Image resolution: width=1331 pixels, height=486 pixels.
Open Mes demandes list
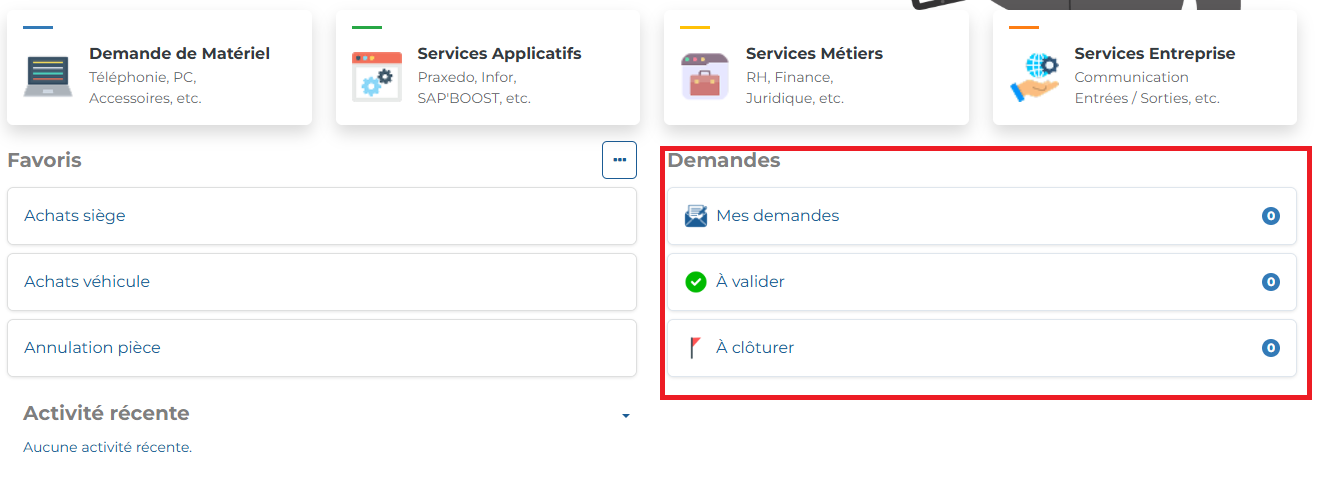click(x=982, y=216)
